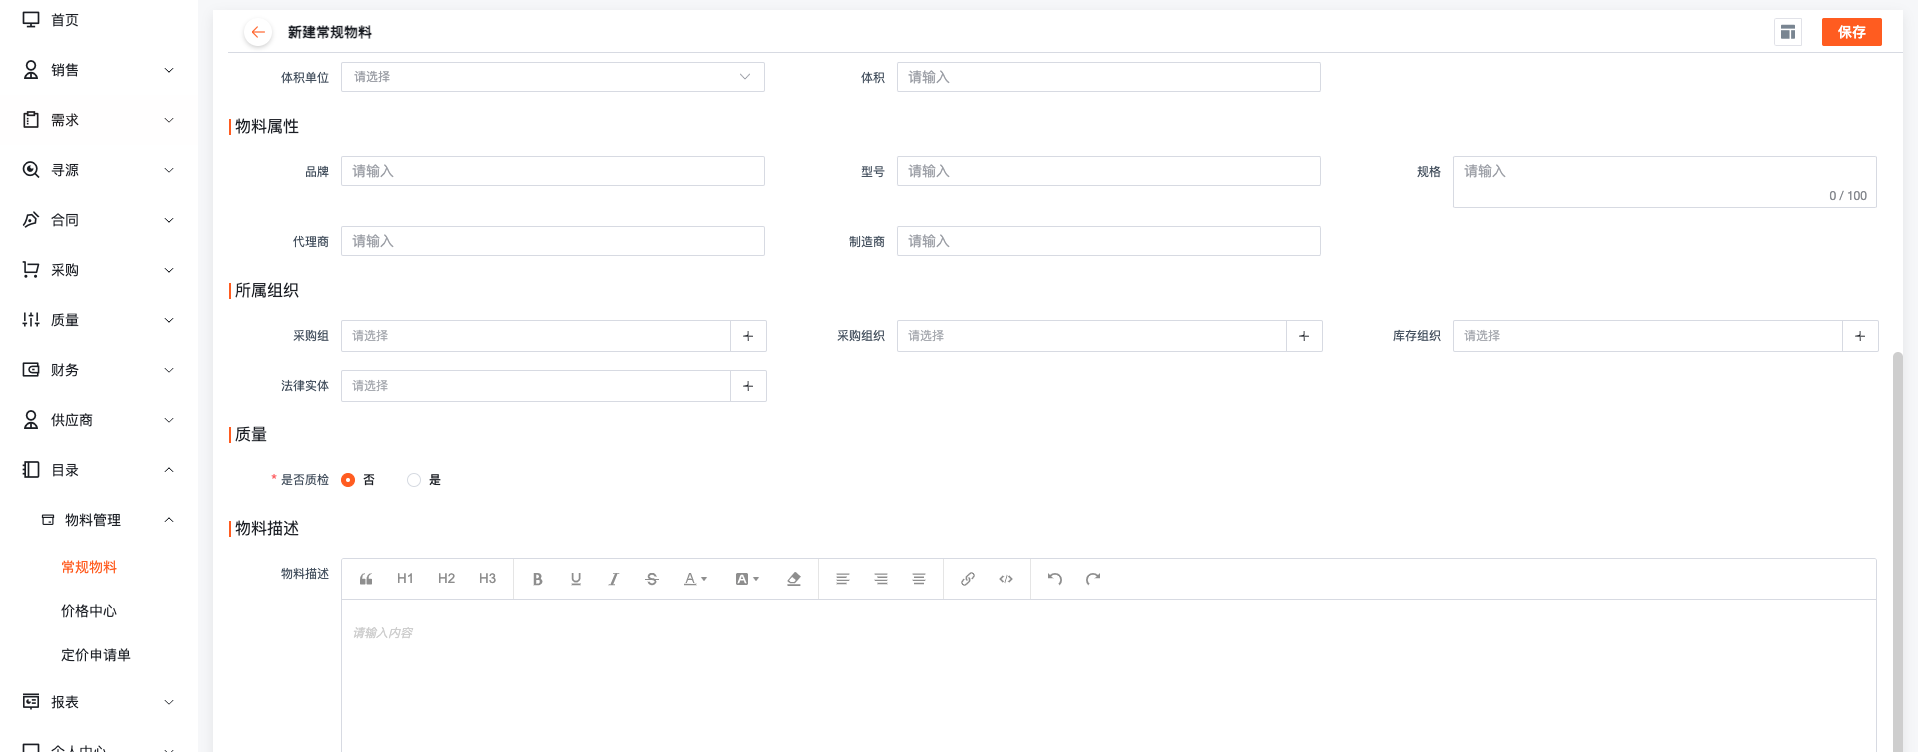Apply H2 heading format
This screenshot has height=752, width=1918.
pos(446,579)
